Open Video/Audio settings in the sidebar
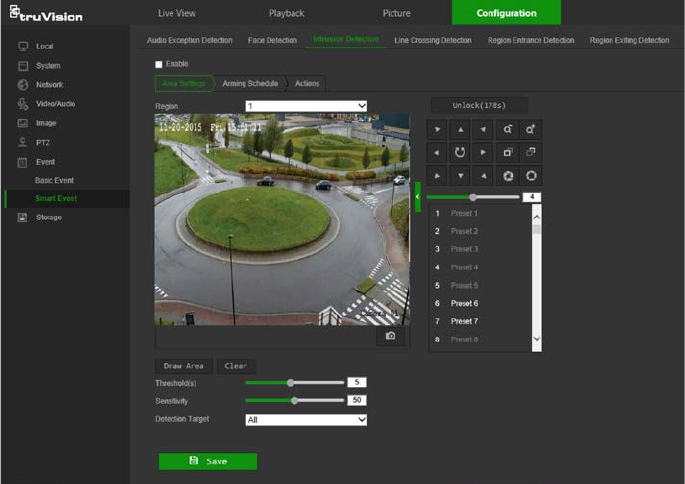 pyautogui.click(x=55, y=104)
